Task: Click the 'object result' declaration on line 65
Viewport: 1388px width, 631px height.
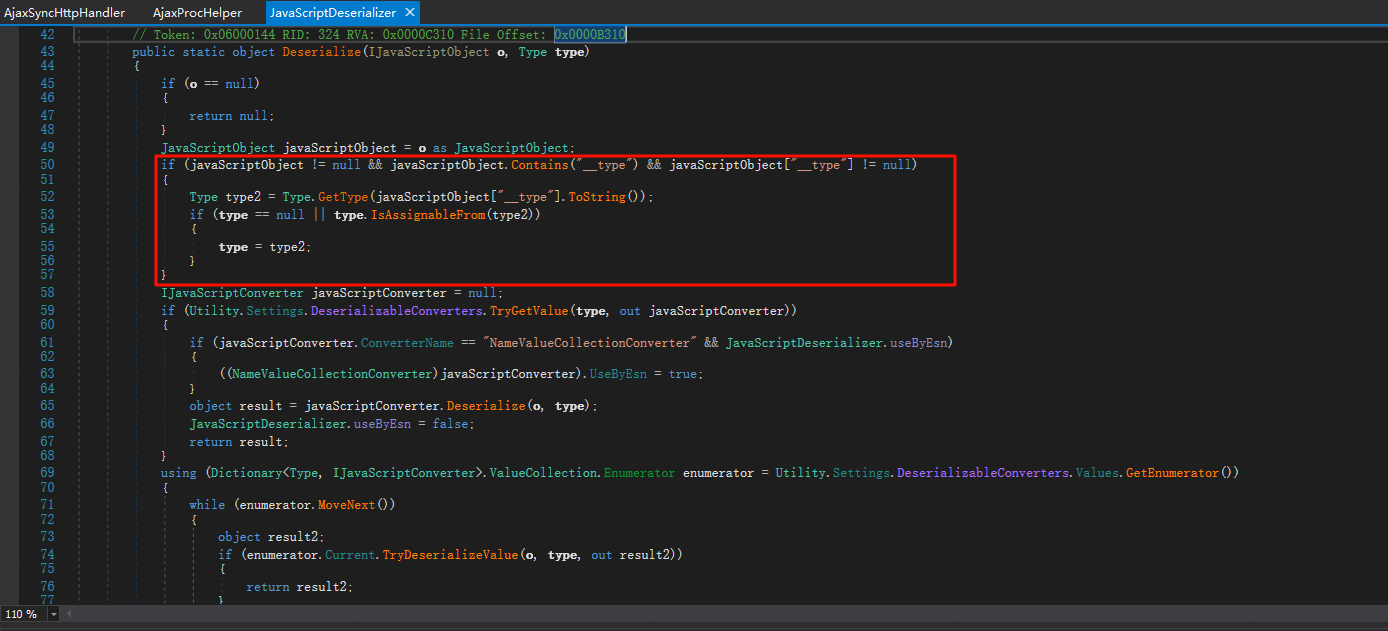Action: 236,406
